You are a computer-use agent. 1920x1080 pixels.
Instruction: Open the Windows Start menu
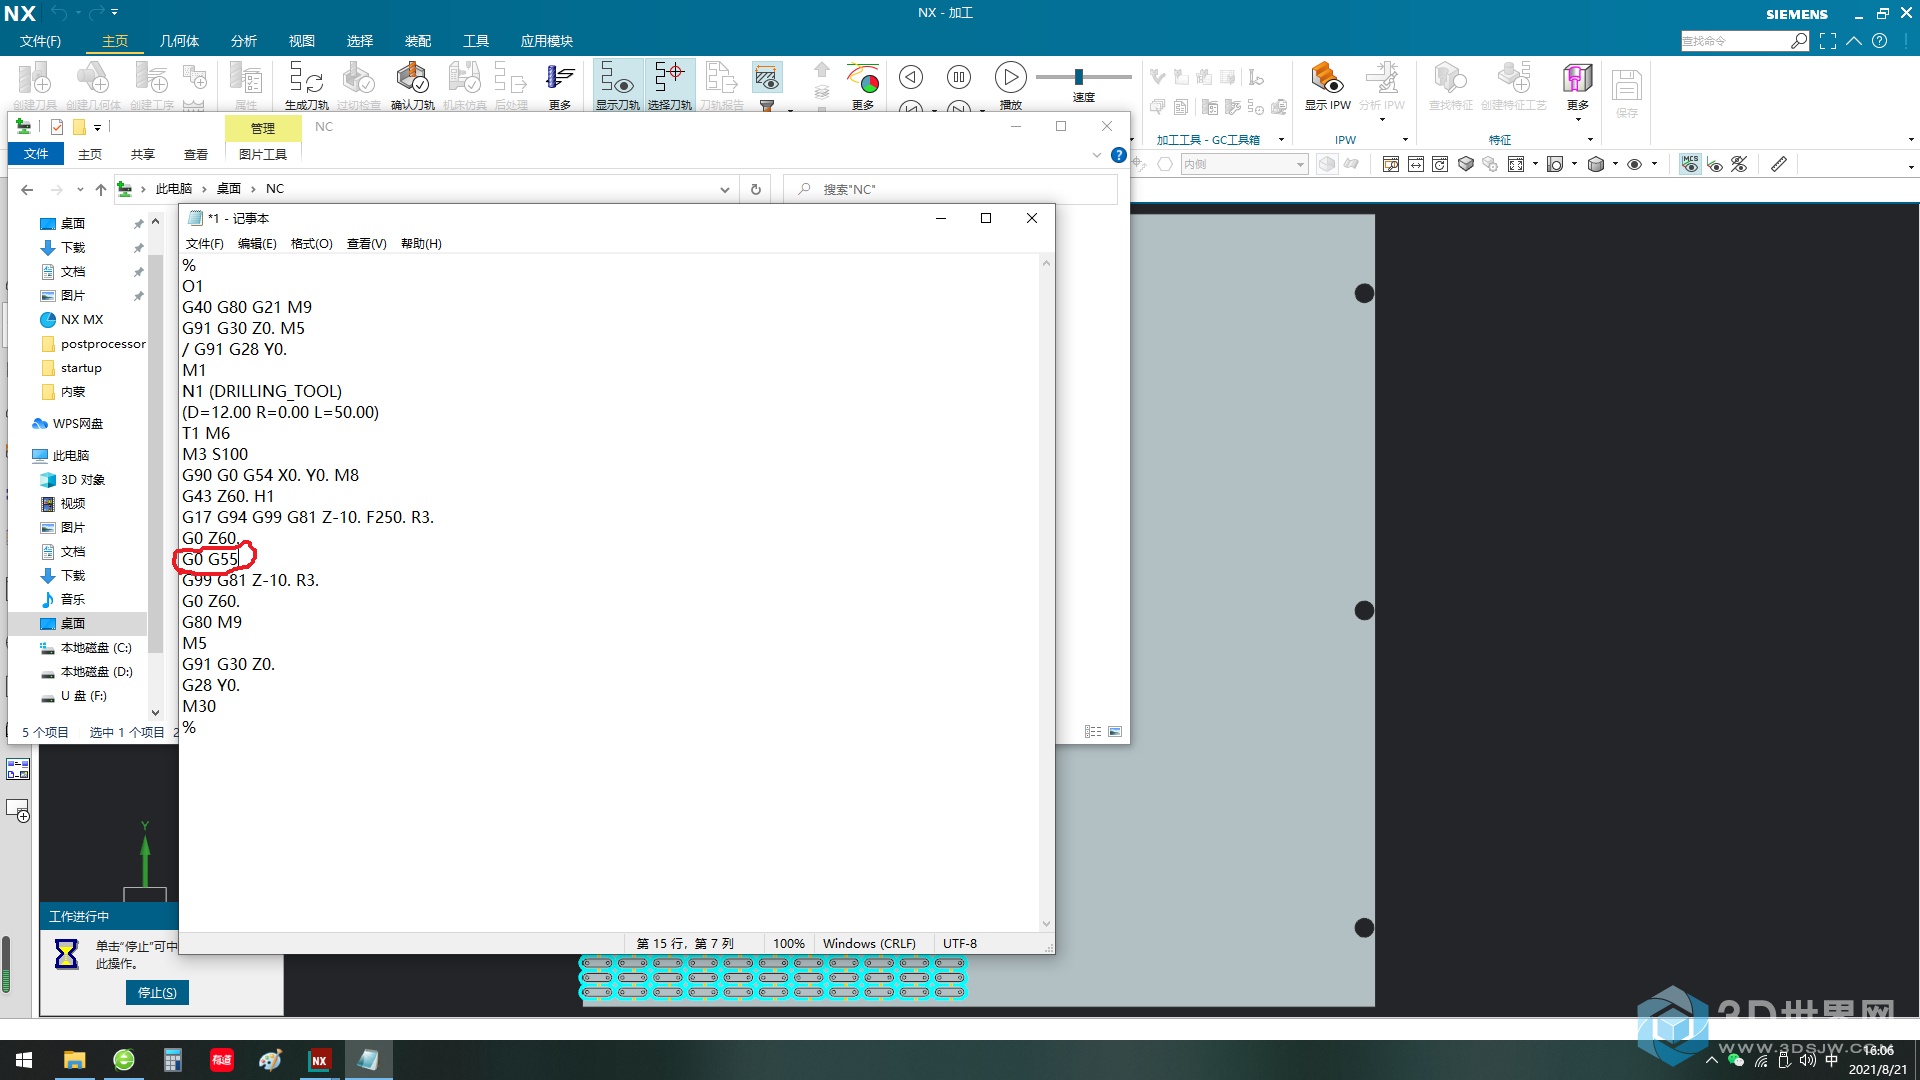24,1060
